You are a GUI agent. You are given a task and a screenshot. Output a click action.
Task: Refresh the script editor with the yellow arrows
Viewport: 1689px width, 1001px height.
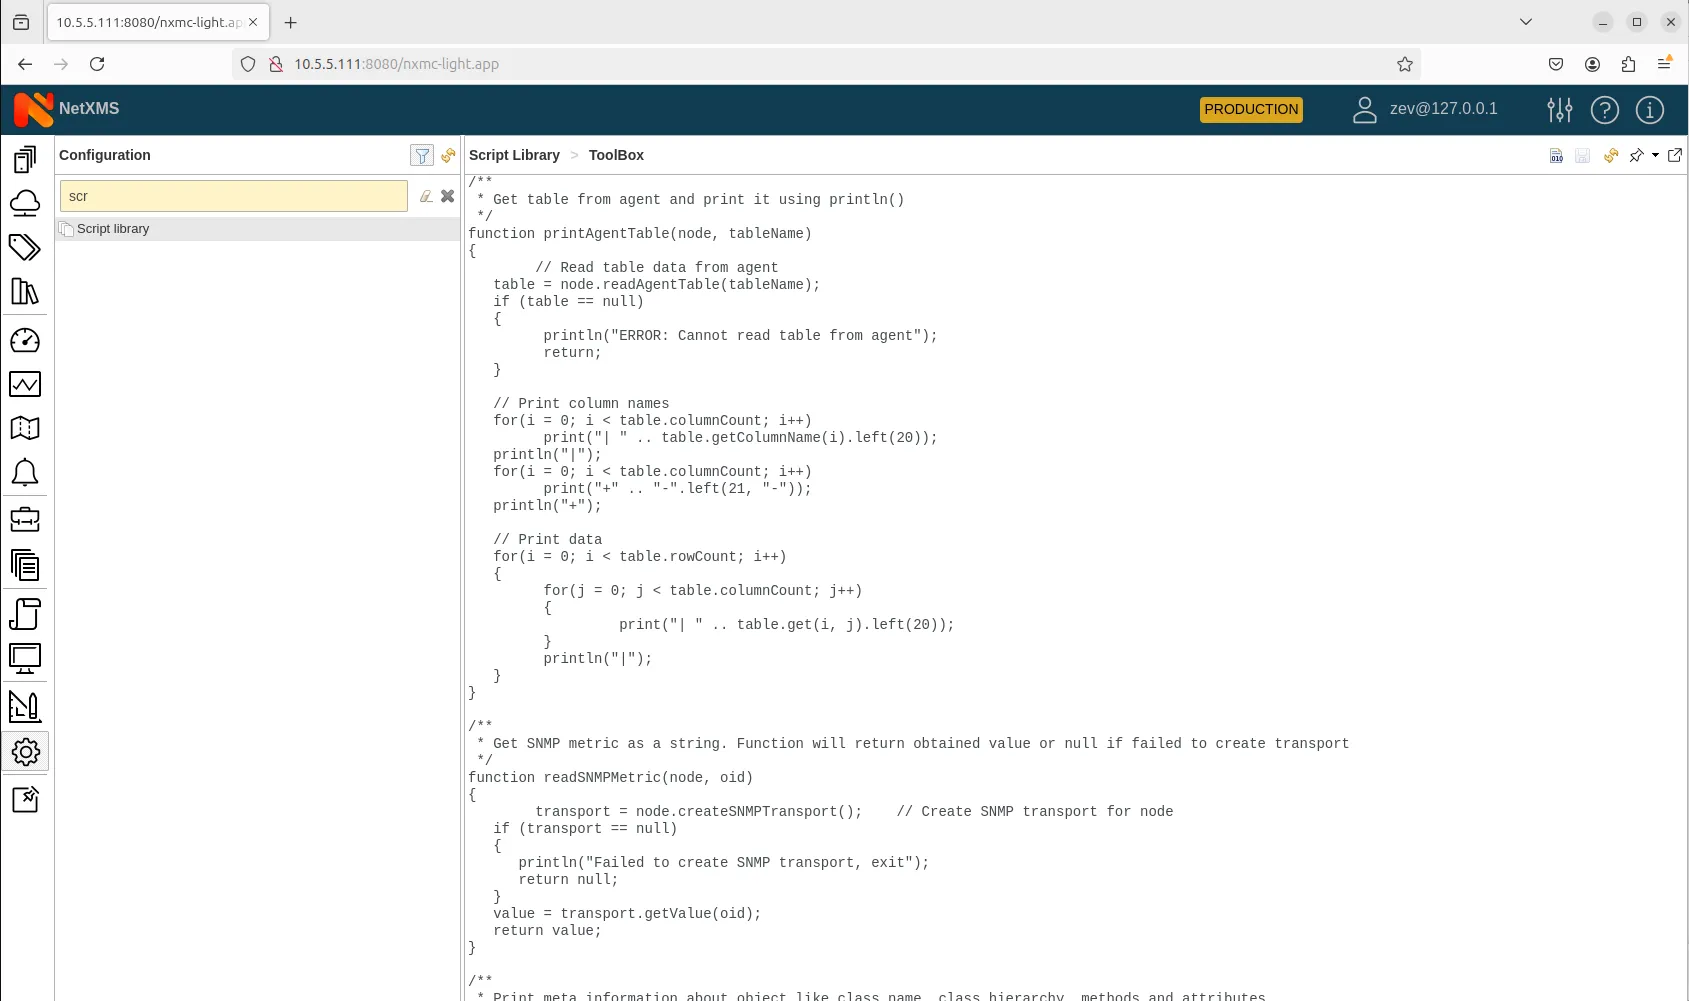(1610, 155)
